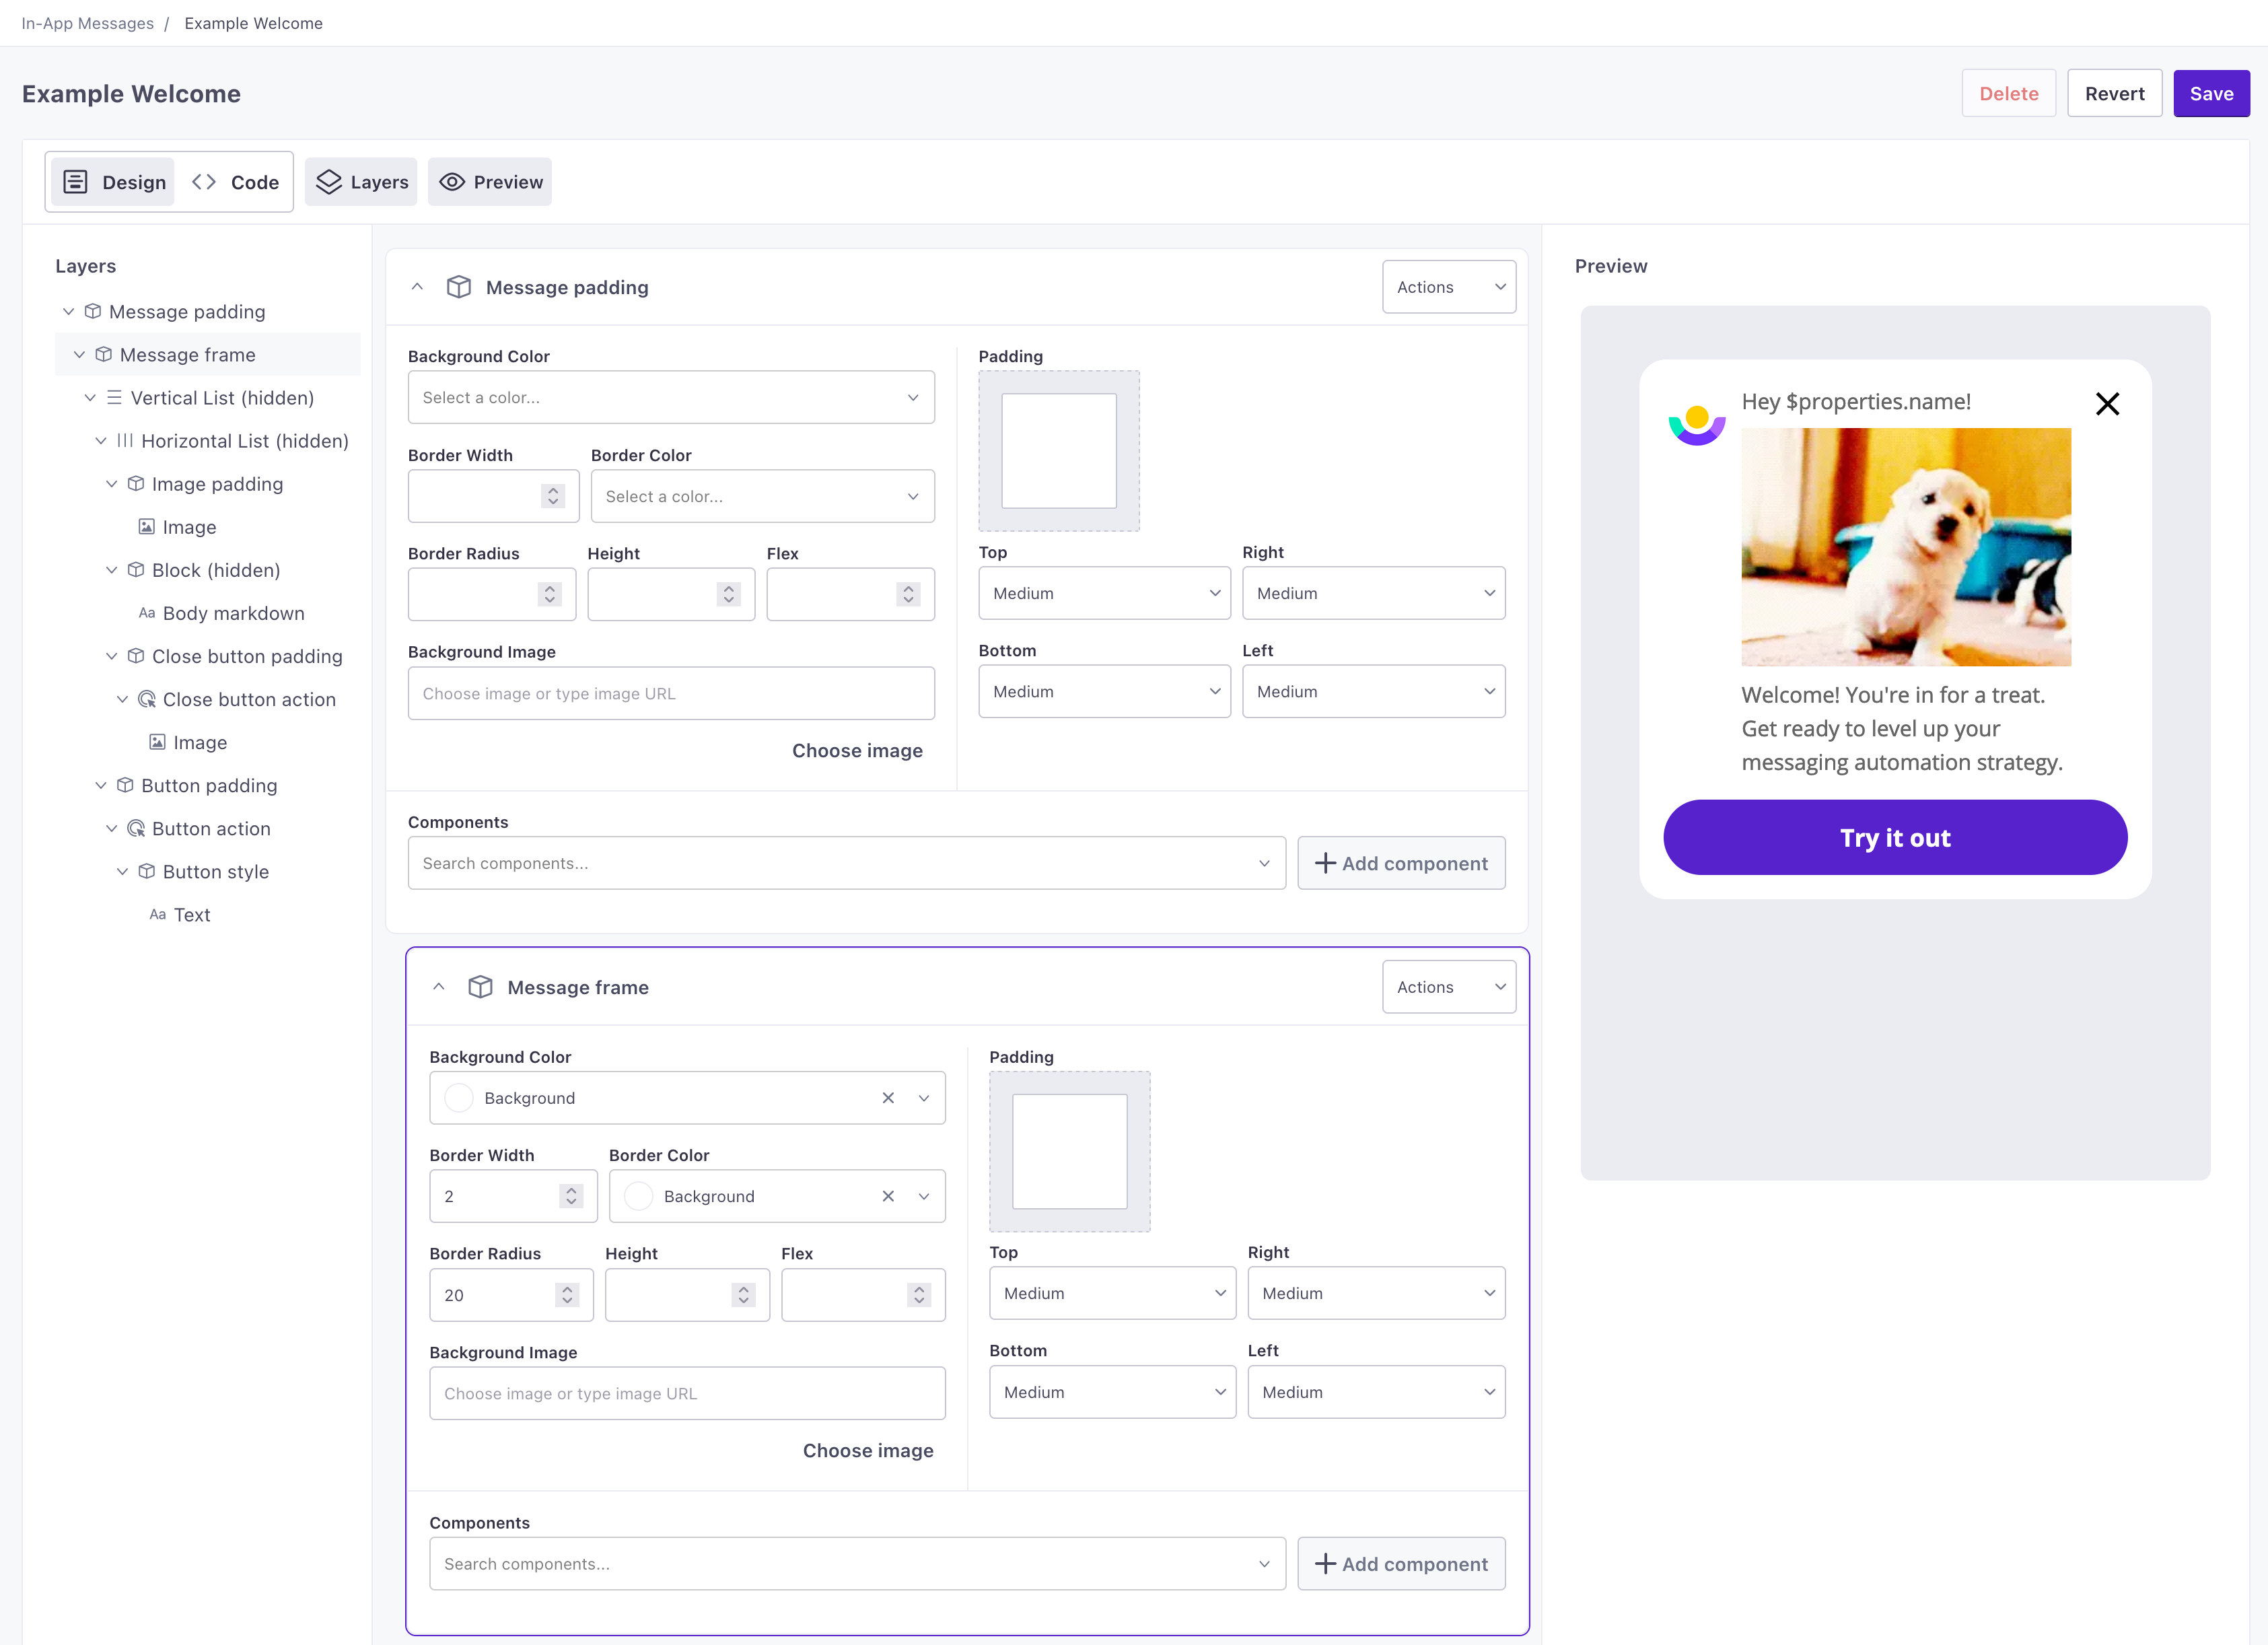Click the close X icon in preview message

pos(2107,404)
